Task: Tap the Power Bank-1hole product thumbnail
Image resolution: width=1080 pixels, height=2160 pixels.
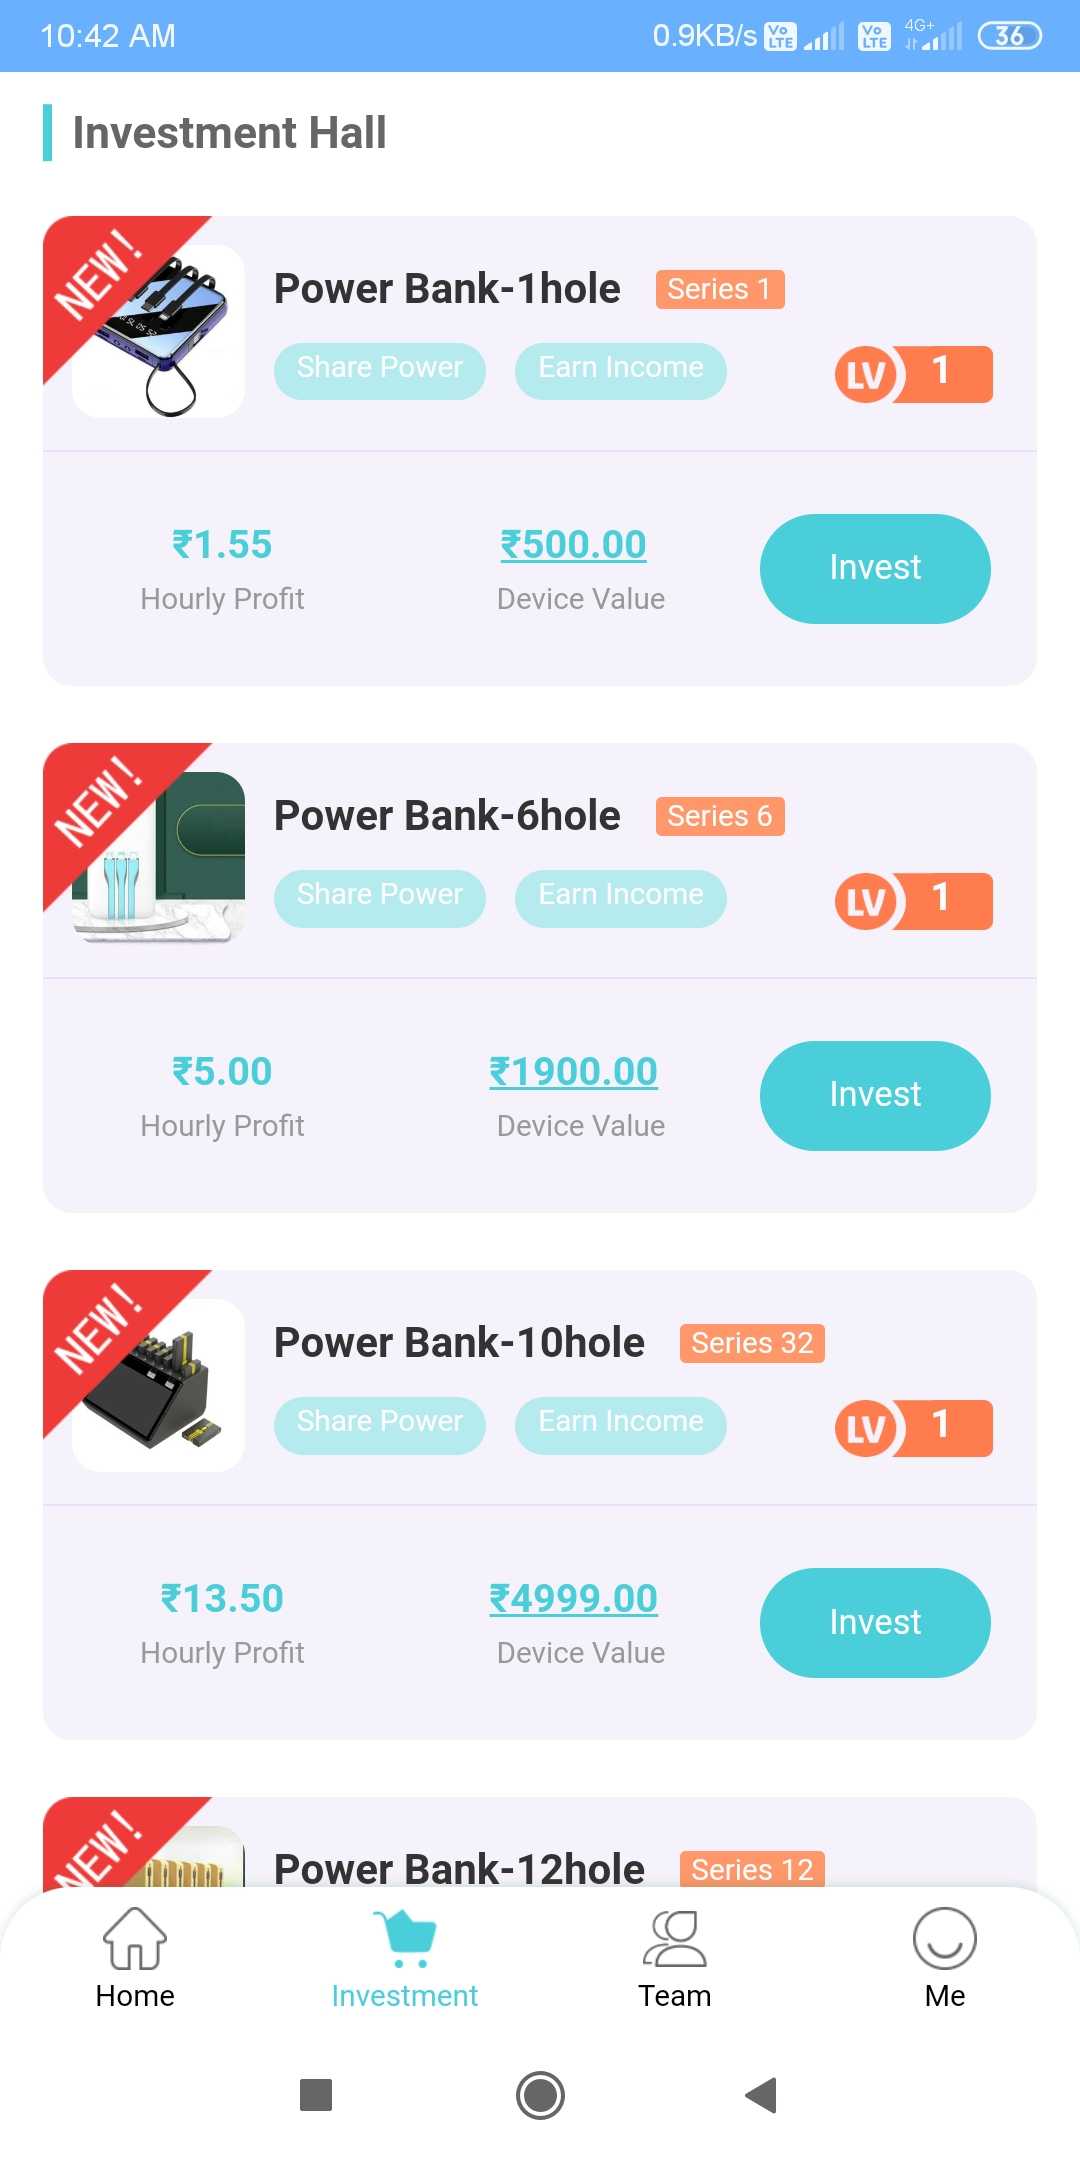Action: point(158,331)
